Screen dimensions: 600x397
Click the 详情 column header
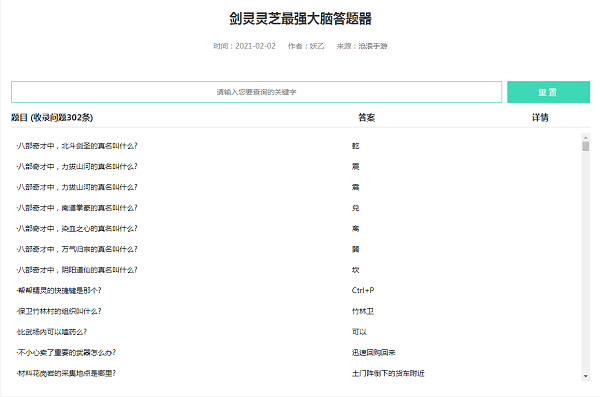click(x=540, y=118)
